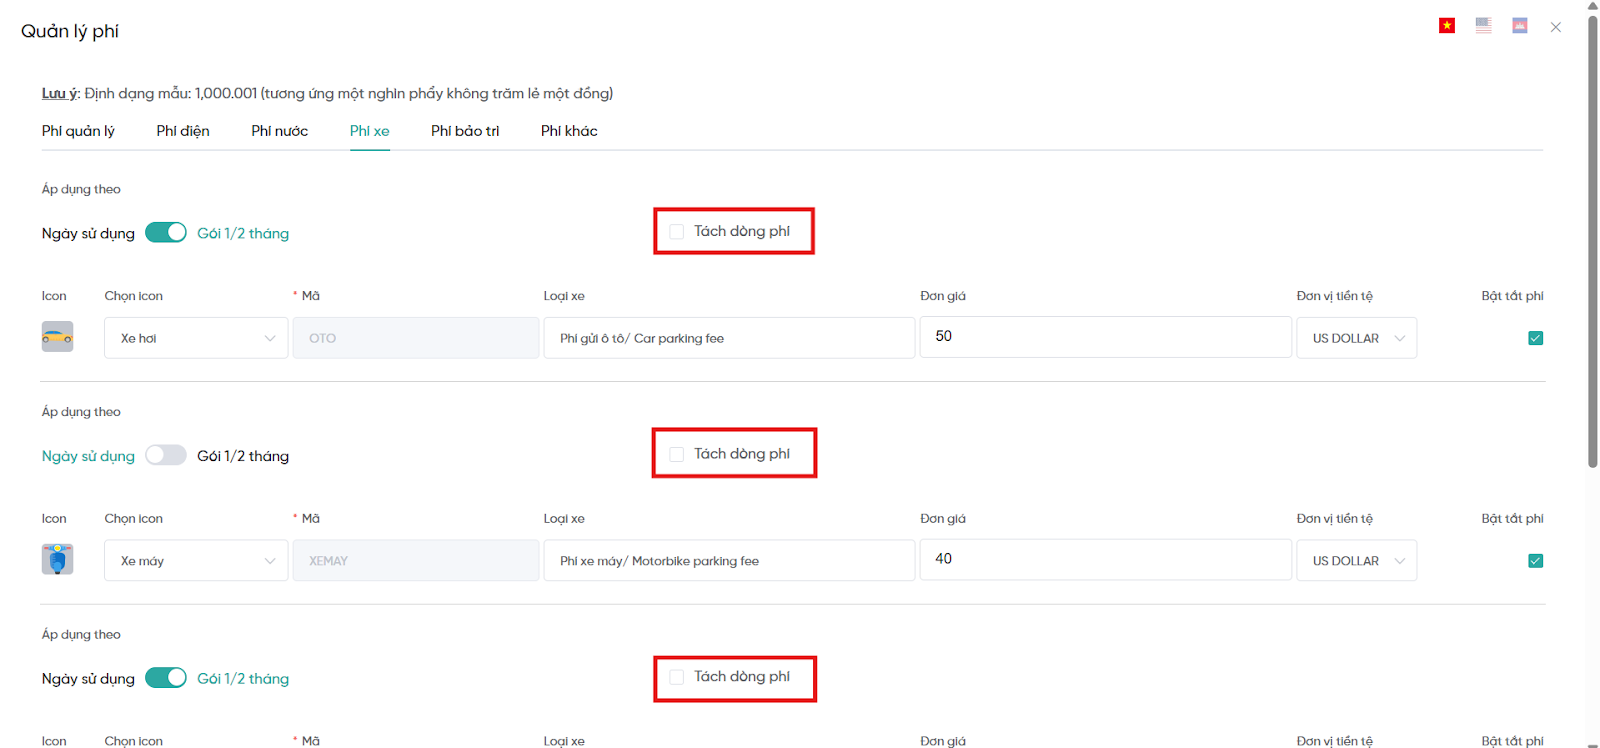Expand the Xe máy icon dropdown
Viewport: 1600px width, 748px height.
click(196, 561)
